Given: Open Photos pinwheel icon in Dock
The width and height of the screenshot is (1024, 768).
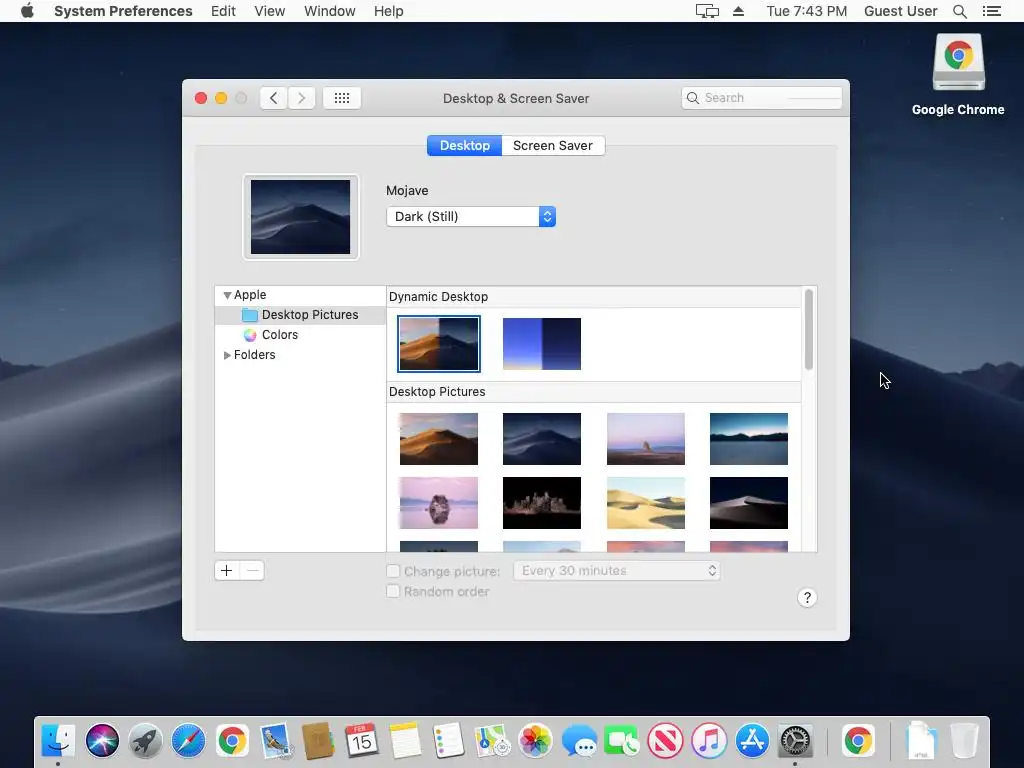Looking at the screenshot, I should tap(535, 741).
